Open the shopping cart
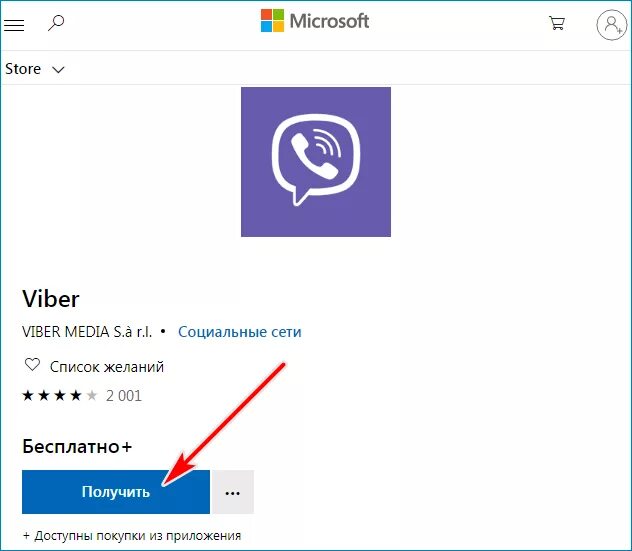The image size is (632, 551). 557,23
